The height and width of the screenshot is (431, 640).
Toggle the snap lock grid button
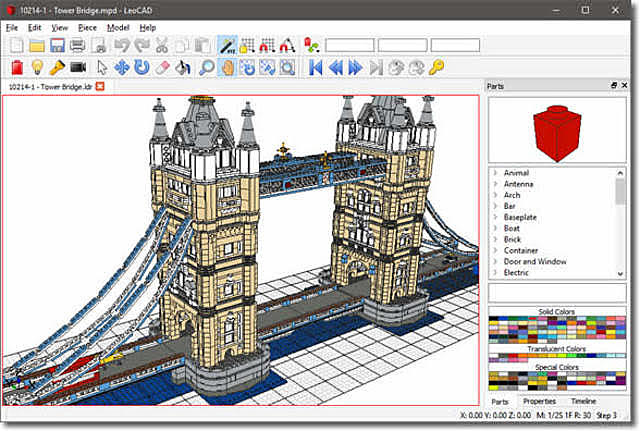(x=247, y=45)
